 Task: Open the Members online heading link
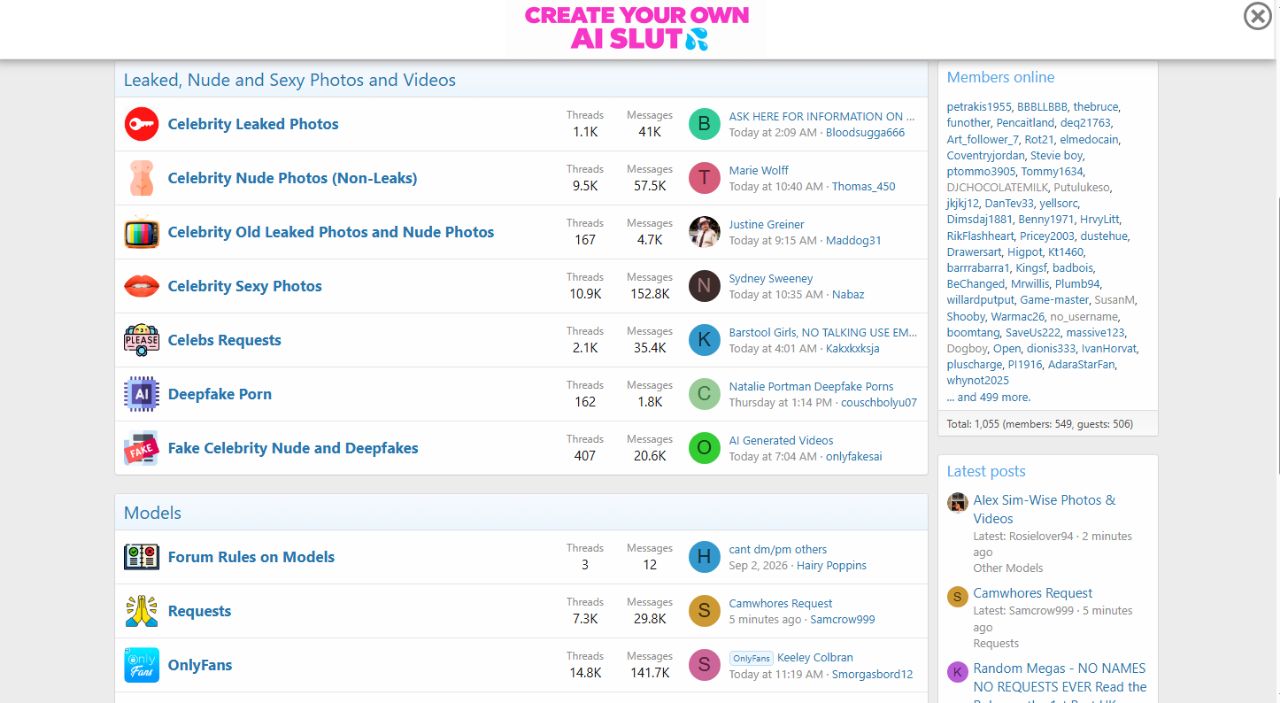click(x=1000, y=77)
